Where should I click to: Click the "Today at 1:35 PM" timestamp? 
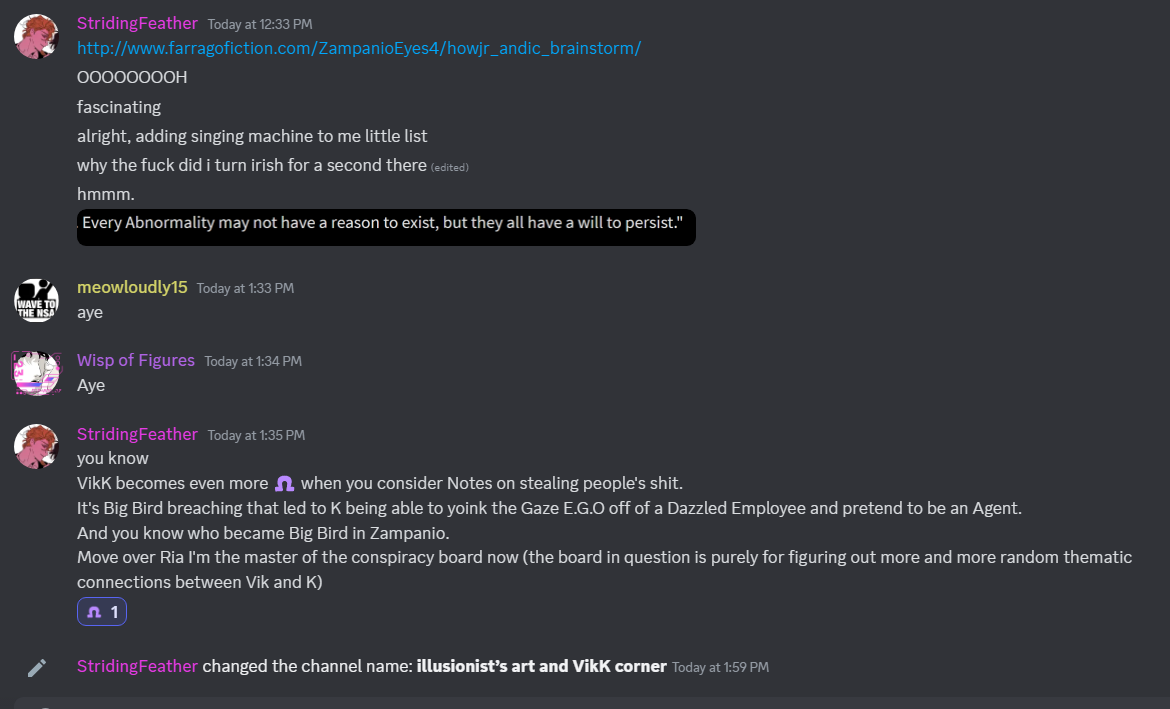point(256,435)
